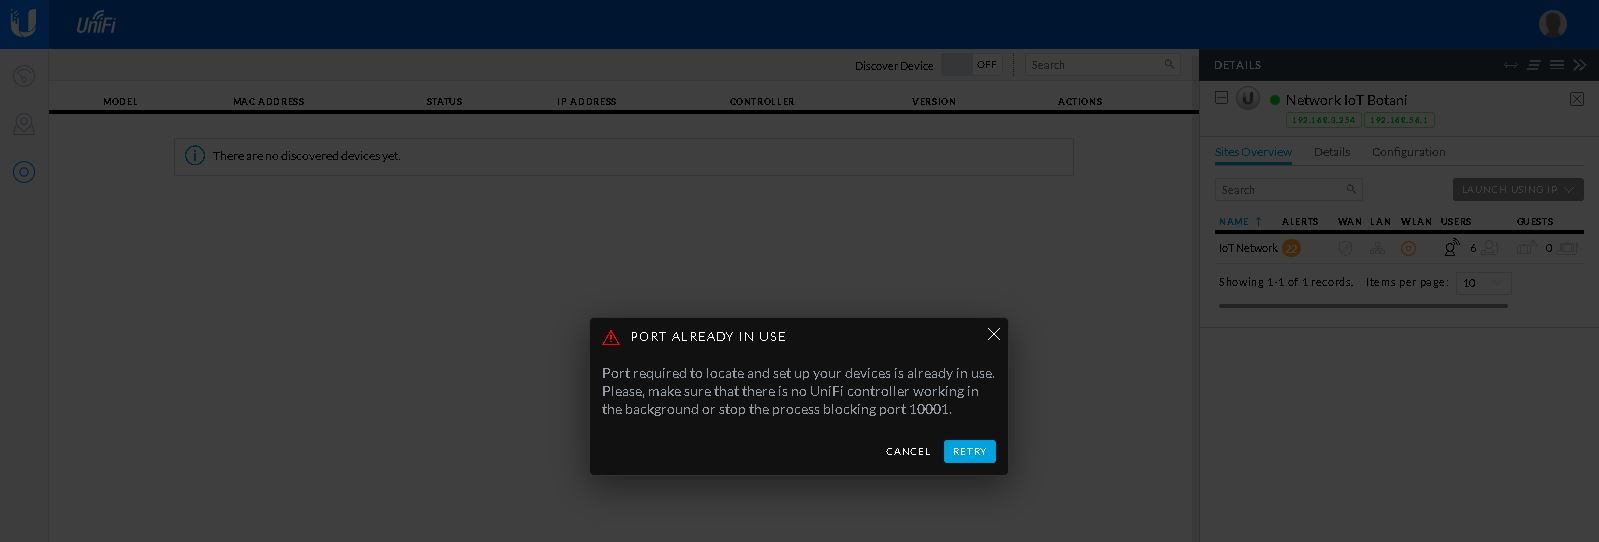Collapse the Details panel with double chevron

point(1580,65)
